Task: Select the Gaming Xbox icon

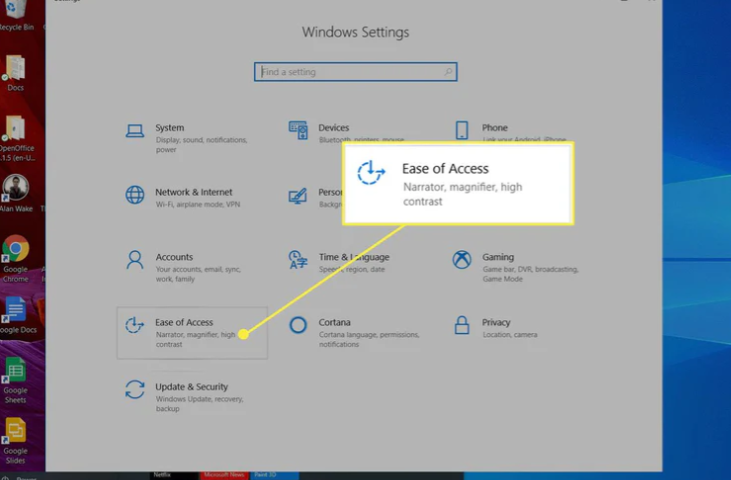Action: click(x=462, y=260)
